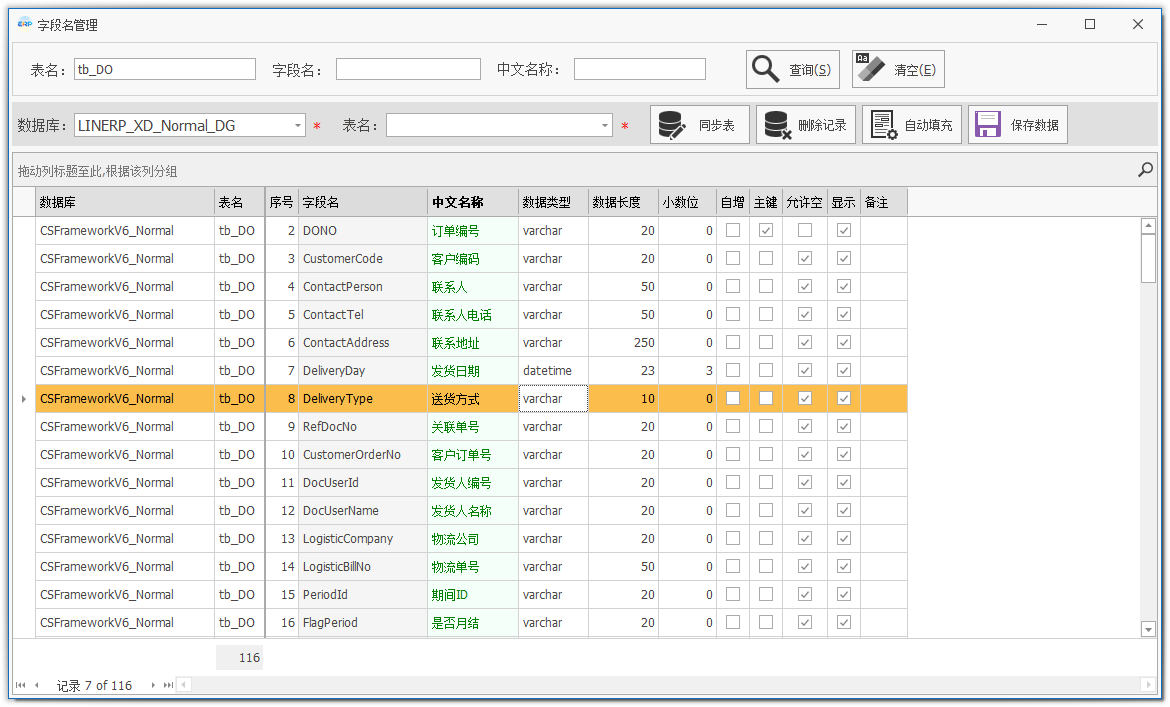Toggle 显示 checkbox for DeliveryType row

click(843, 398)
